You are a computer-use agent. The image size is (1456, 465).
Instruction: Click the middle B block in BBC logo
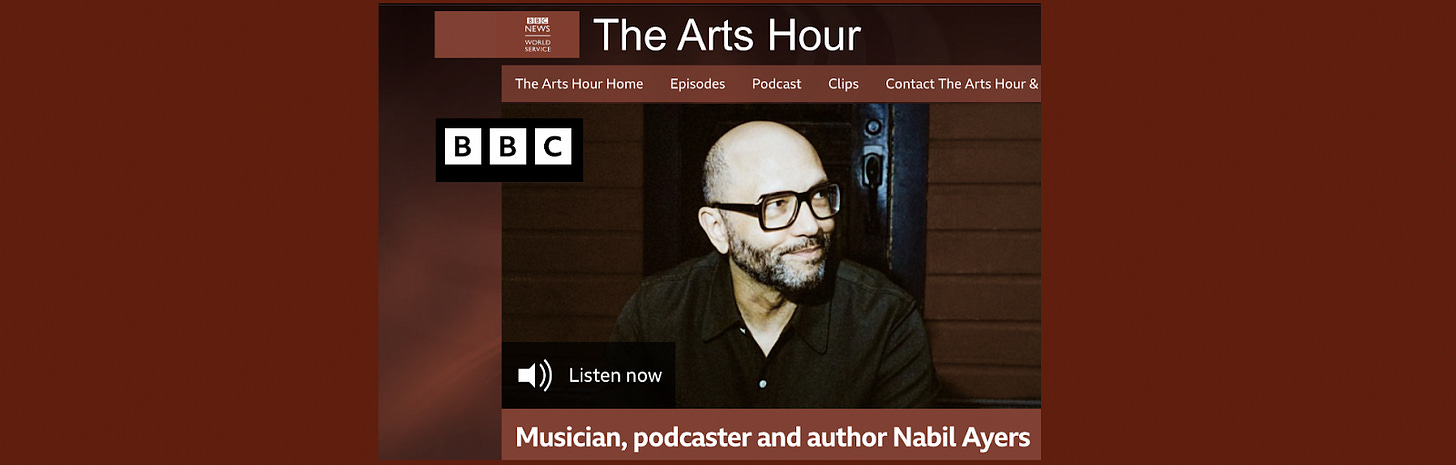coord(508,147)
